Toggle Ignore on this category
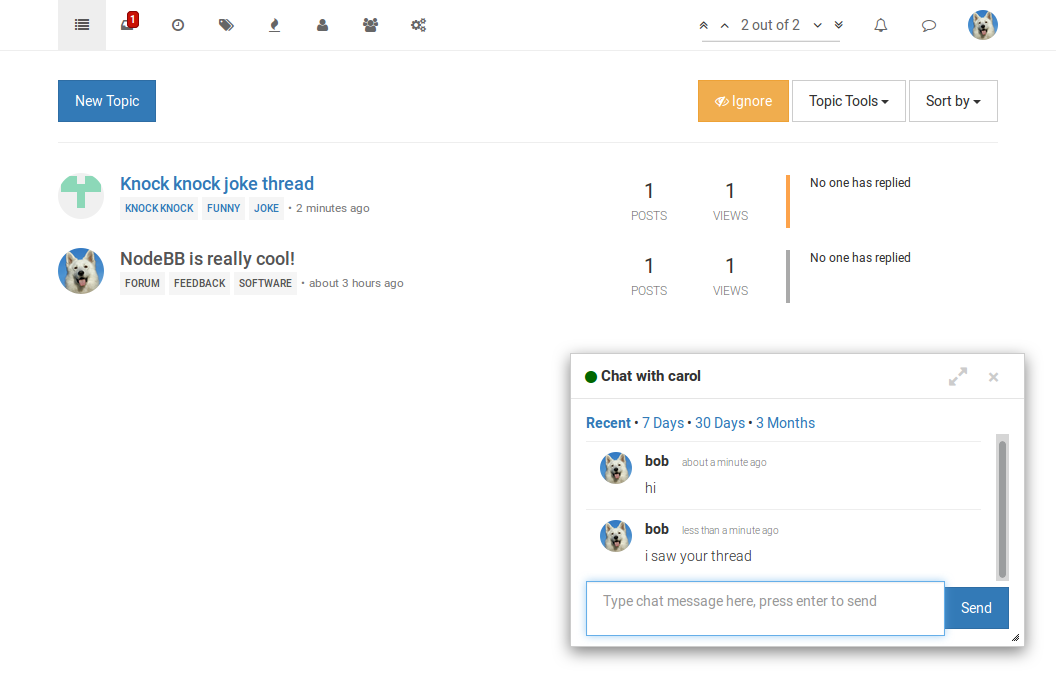Viewport: 1056px width, 680px height. click(x=743, y=101)
